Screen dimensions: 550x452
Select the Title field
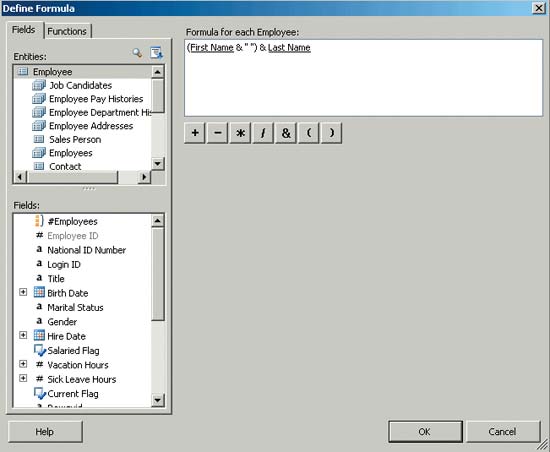pyautogui.click(x=56, y=279)
